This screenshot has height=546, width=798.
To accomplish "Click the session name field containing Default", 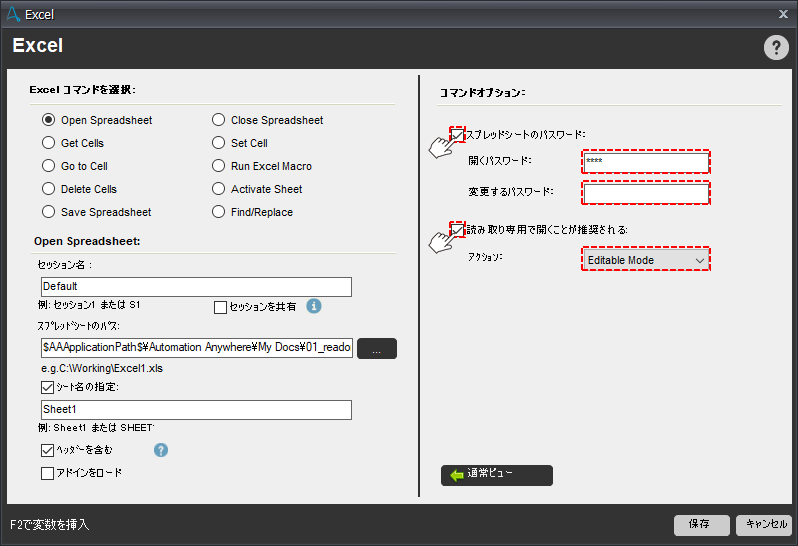I will (196, 286).
